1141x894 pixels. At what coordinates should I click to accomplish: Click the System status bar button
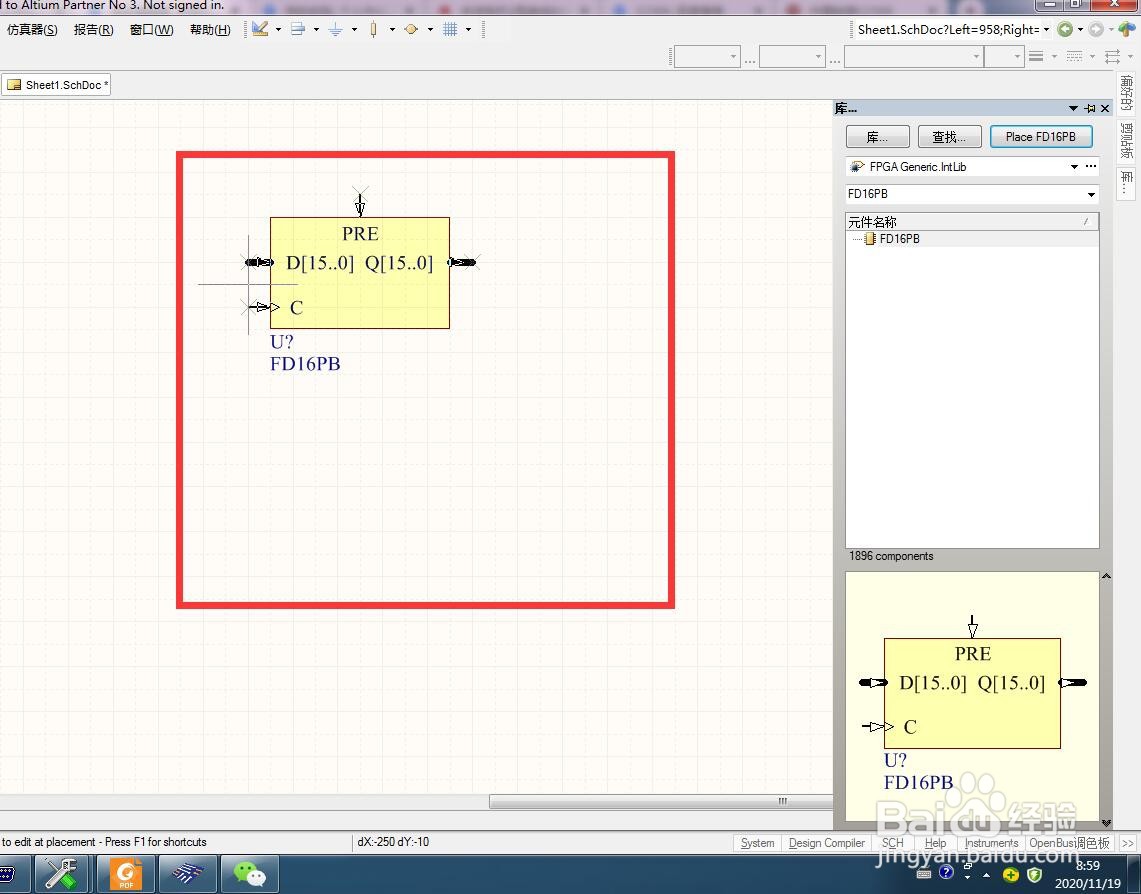click(758, 843)
